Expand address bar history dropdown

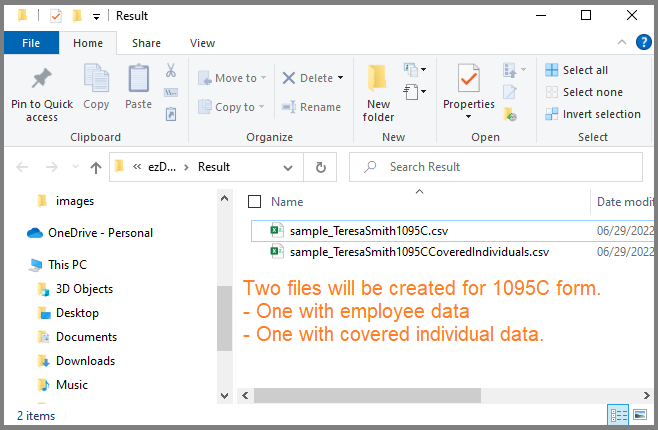point(288,168)
